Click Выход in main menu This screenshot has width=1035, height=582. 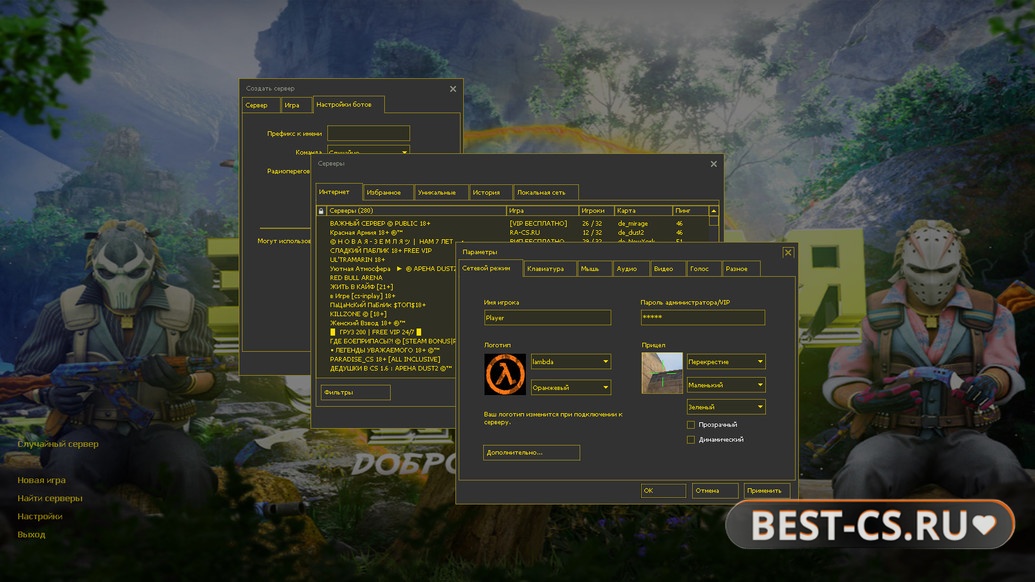(31, 534)
